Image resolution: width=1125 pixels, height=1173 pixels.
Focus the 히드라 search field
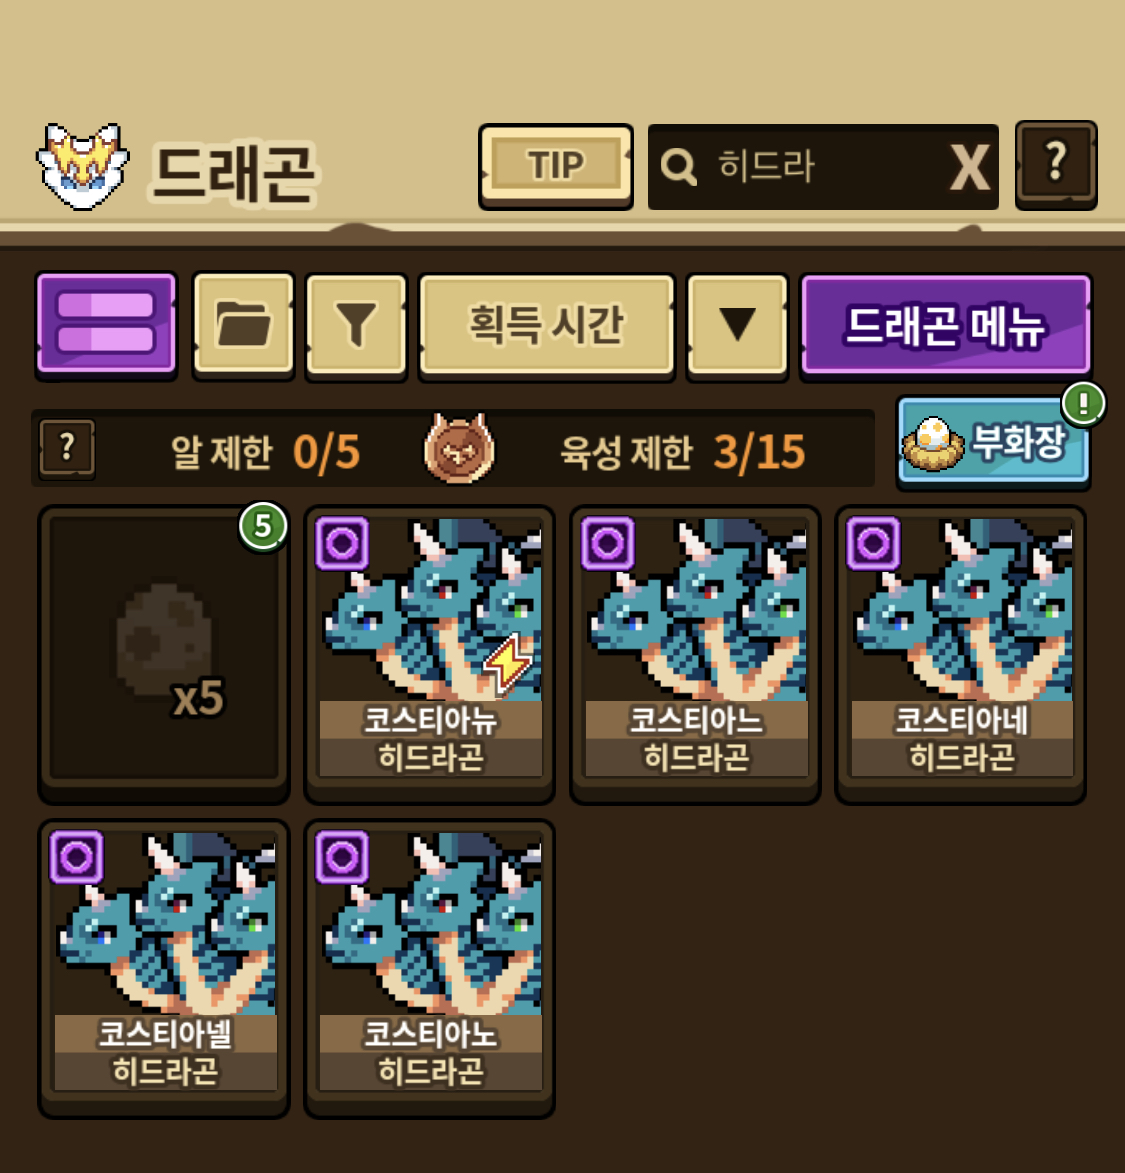[800, 167]
